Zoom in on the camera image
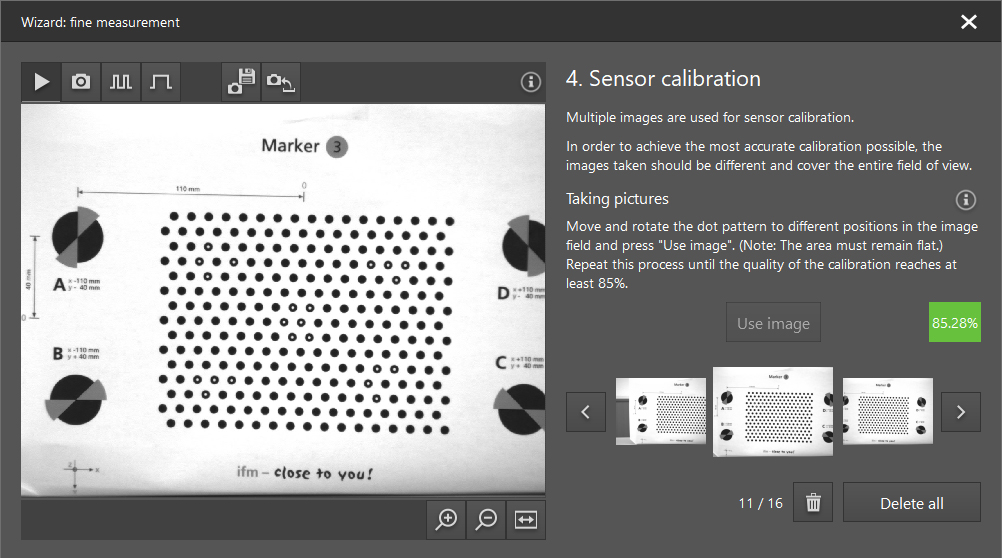The width and height of the screenshot is (1002, 558). click(446, 519)
